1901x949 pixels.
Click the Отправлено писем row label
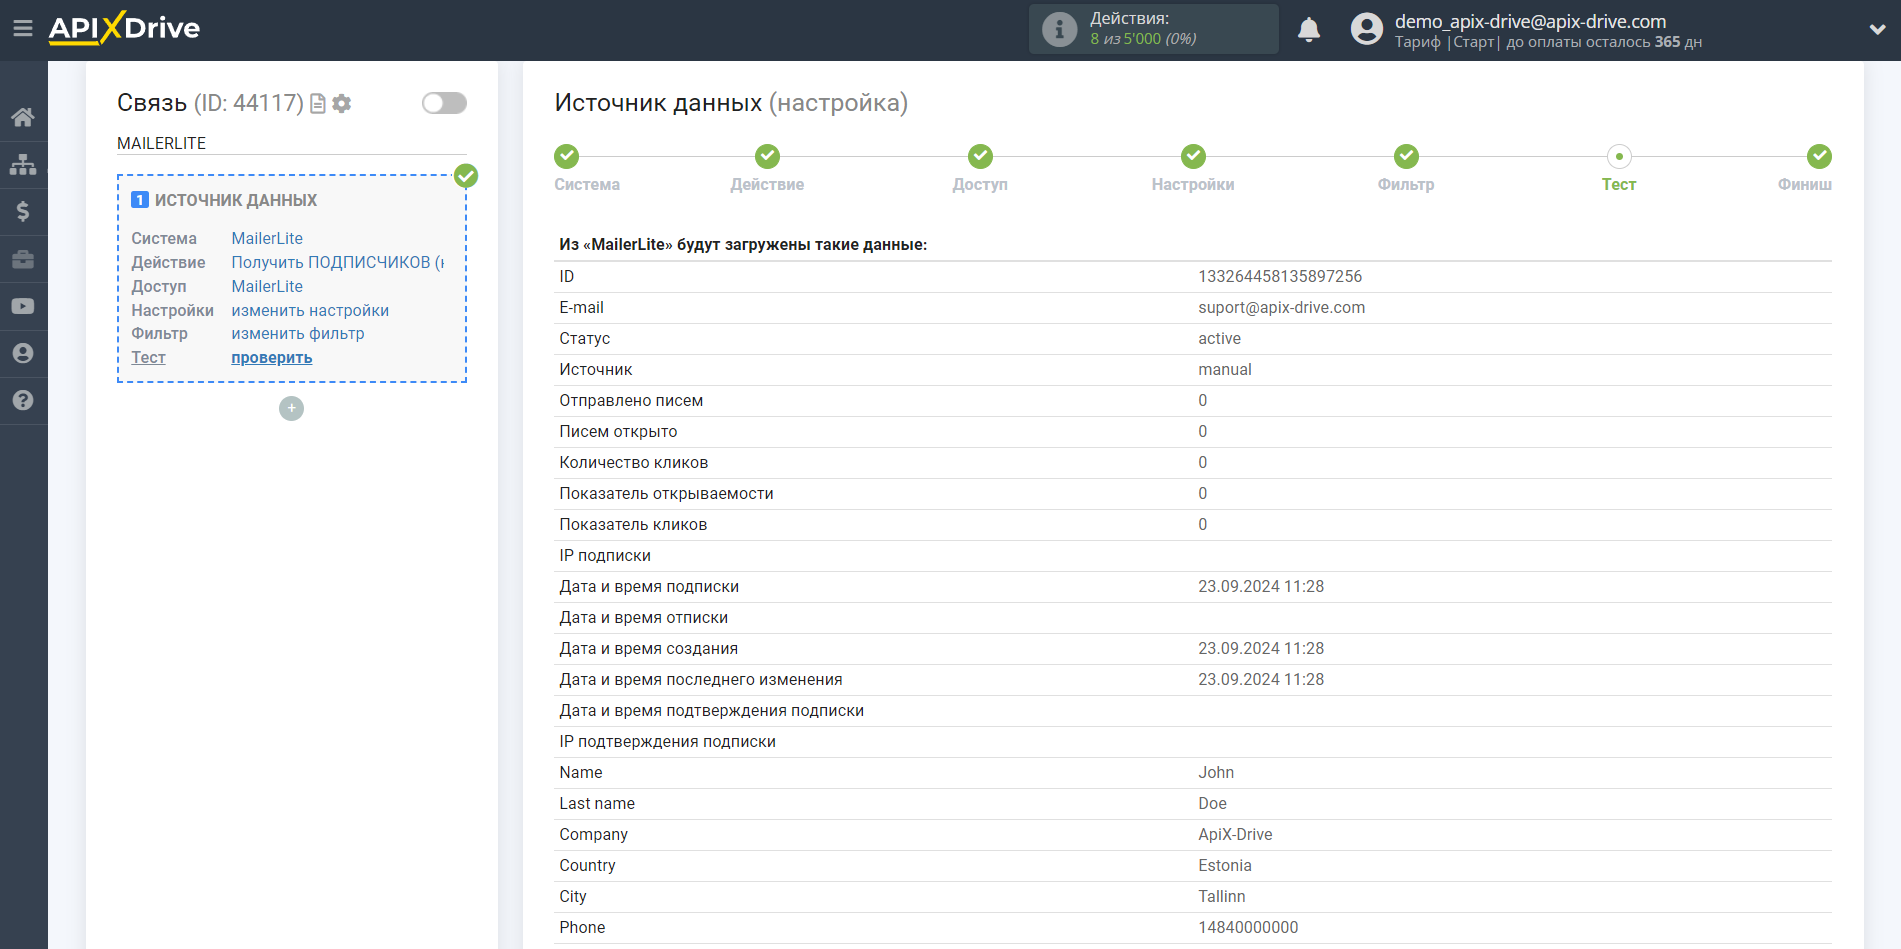pos(631,400)
